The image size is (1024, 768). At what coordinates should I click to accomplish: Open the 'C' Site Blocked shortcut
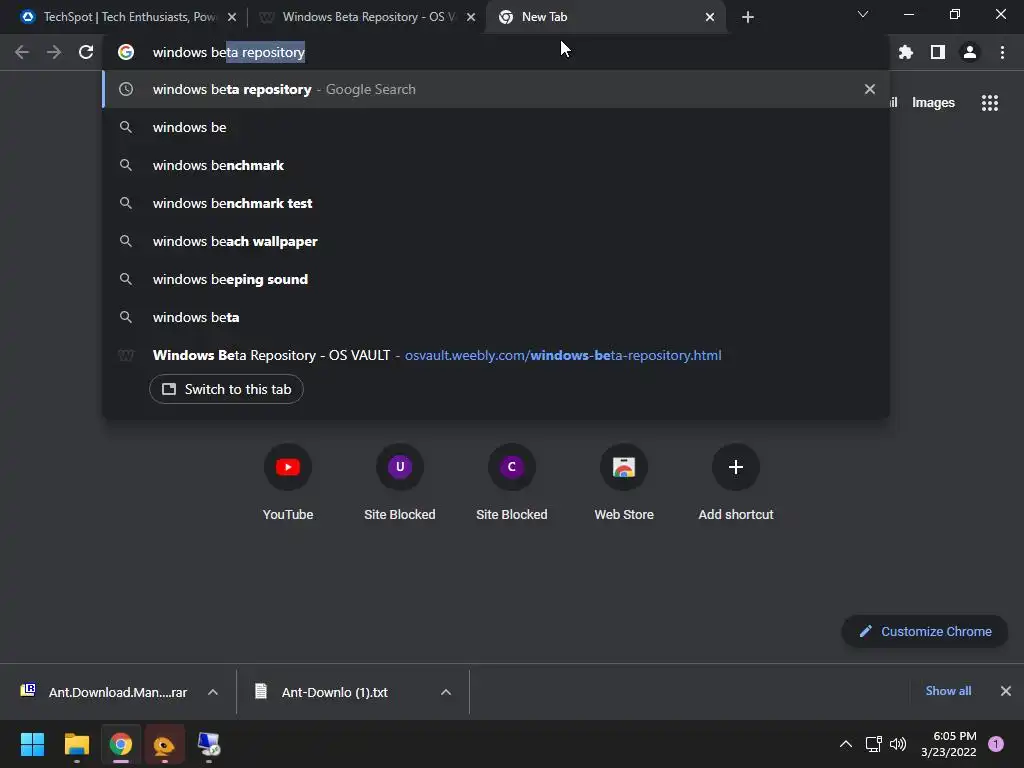tap(512, 482)
